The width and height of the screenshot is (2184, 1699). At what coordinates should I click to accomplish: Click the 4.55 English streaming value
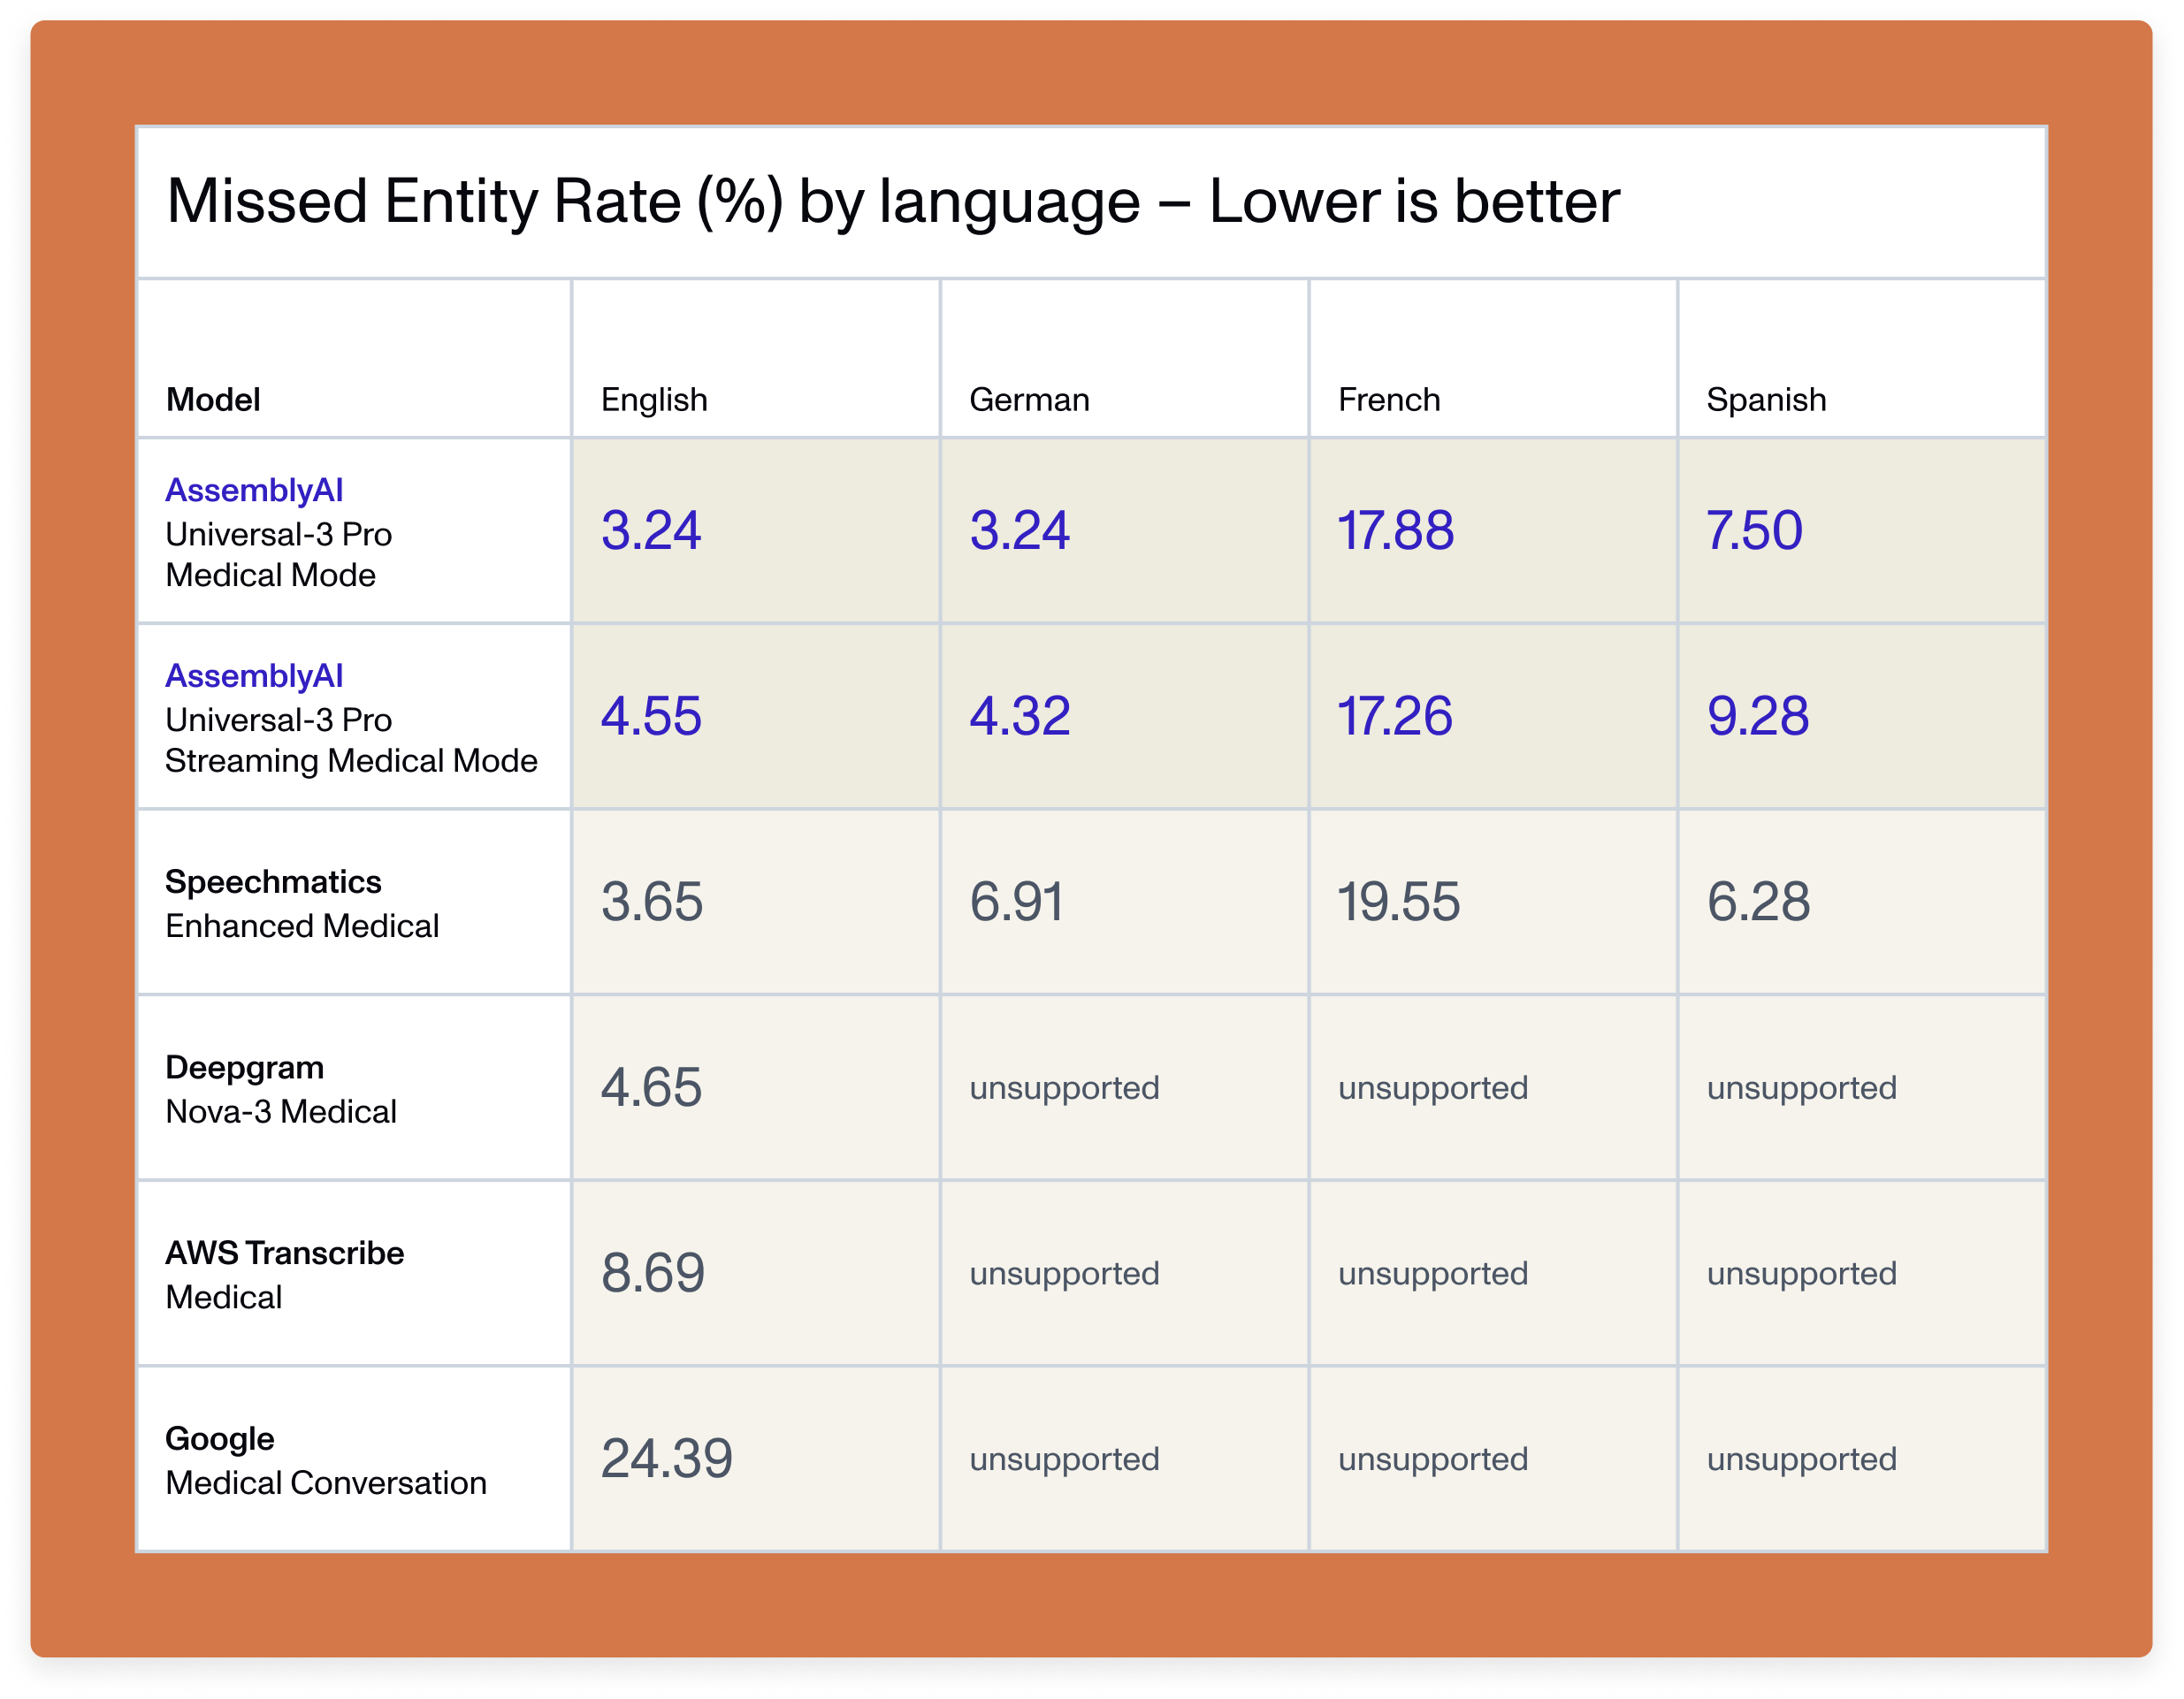tap(651, 716)
